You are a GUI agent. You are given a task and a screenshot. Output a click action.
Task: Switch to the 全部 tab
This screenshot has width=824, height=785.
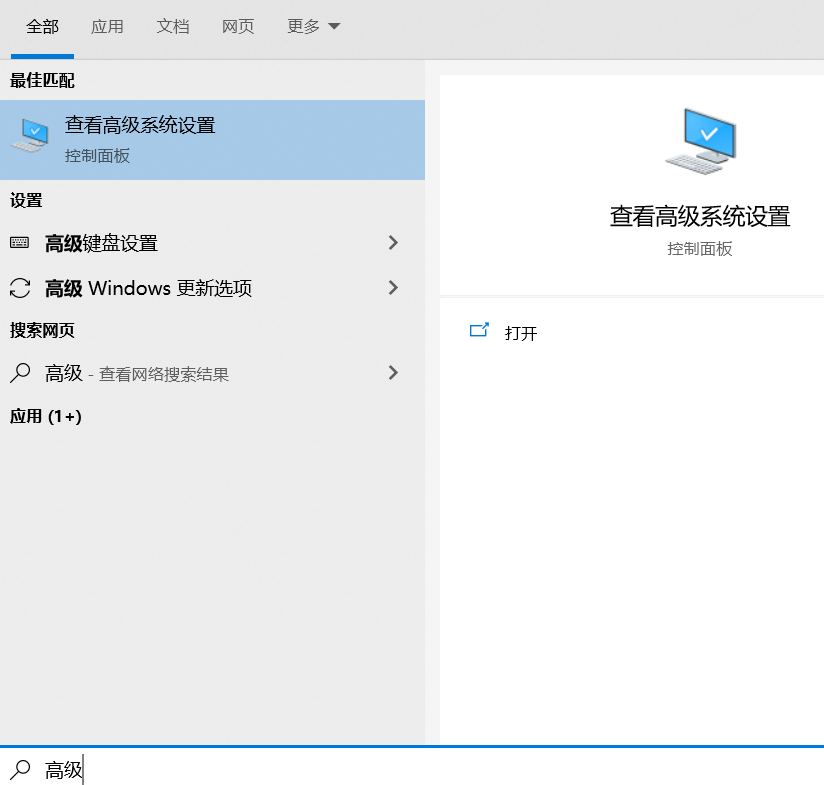[41, 27]
